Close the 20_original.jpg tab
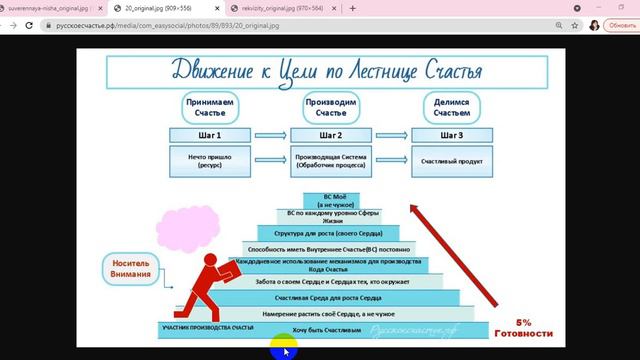The height and width of the screenshot is (360, 640). click(217, 8)
